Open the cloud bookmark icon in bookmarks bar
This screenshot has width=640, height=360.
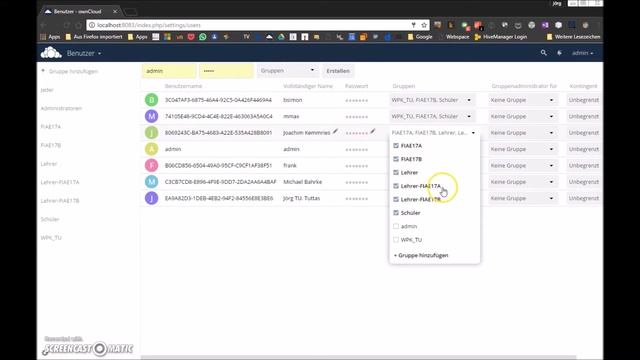(x=269, y=37)
